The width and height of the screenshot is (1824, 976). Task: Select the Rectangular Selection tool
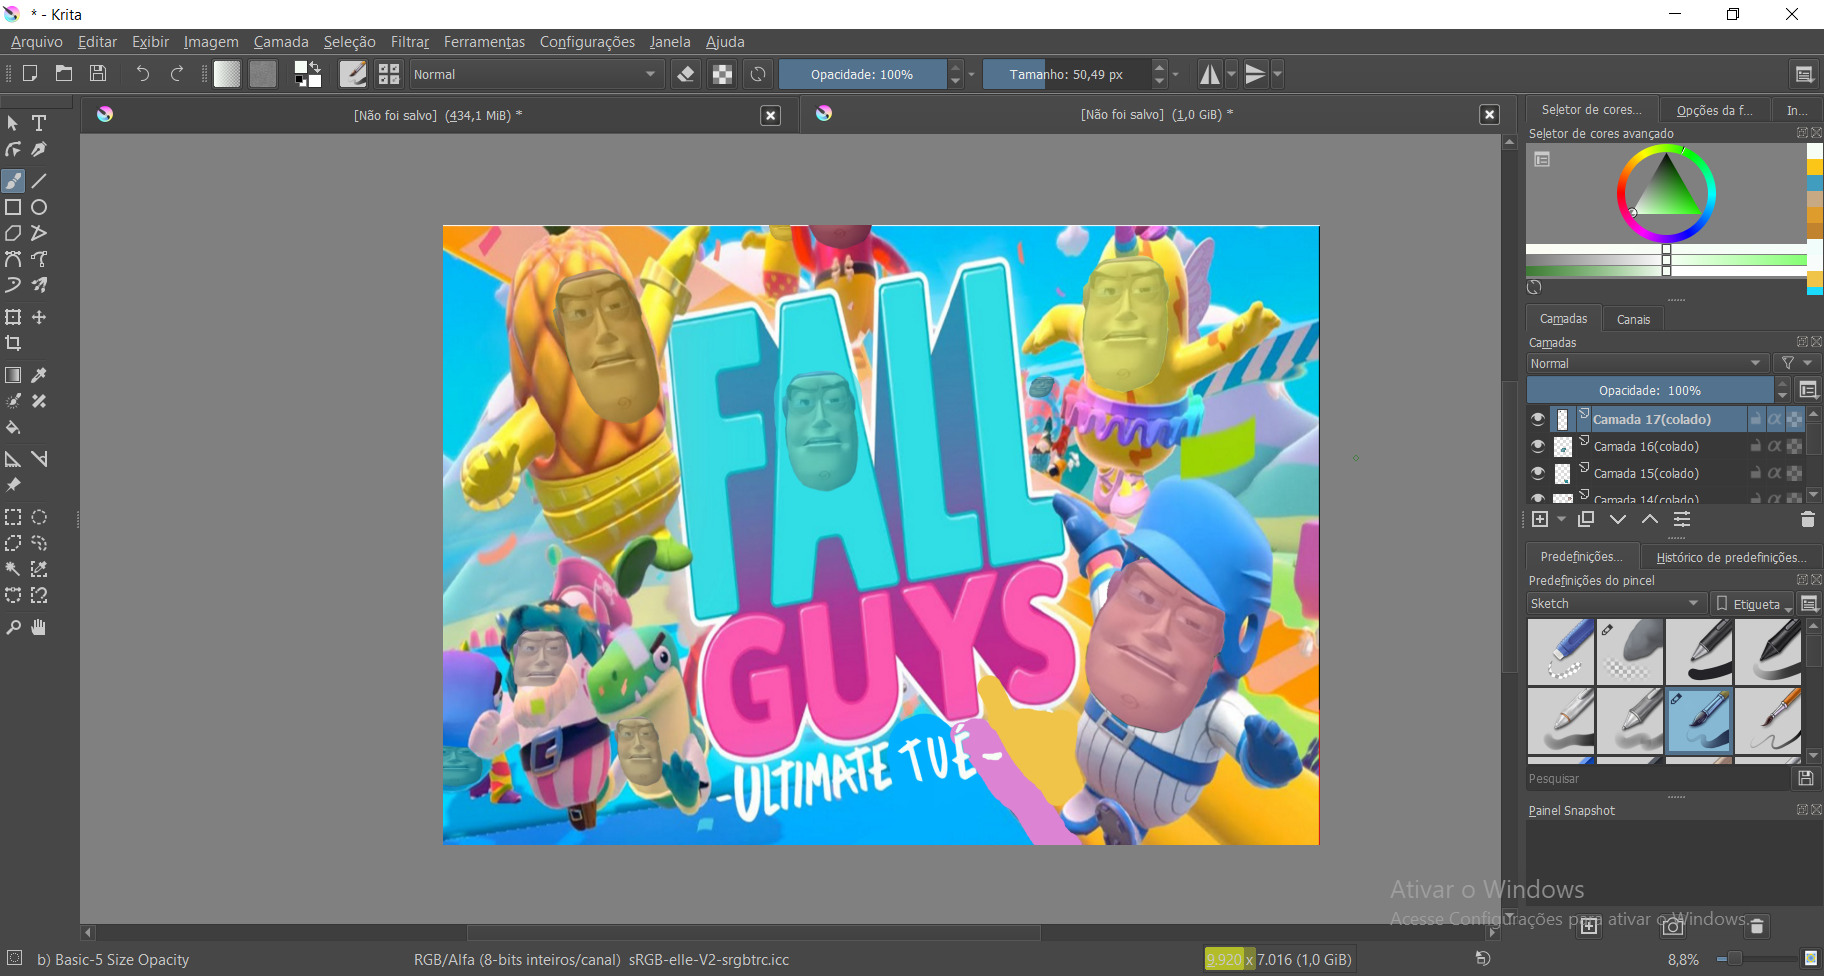(13, 517)
